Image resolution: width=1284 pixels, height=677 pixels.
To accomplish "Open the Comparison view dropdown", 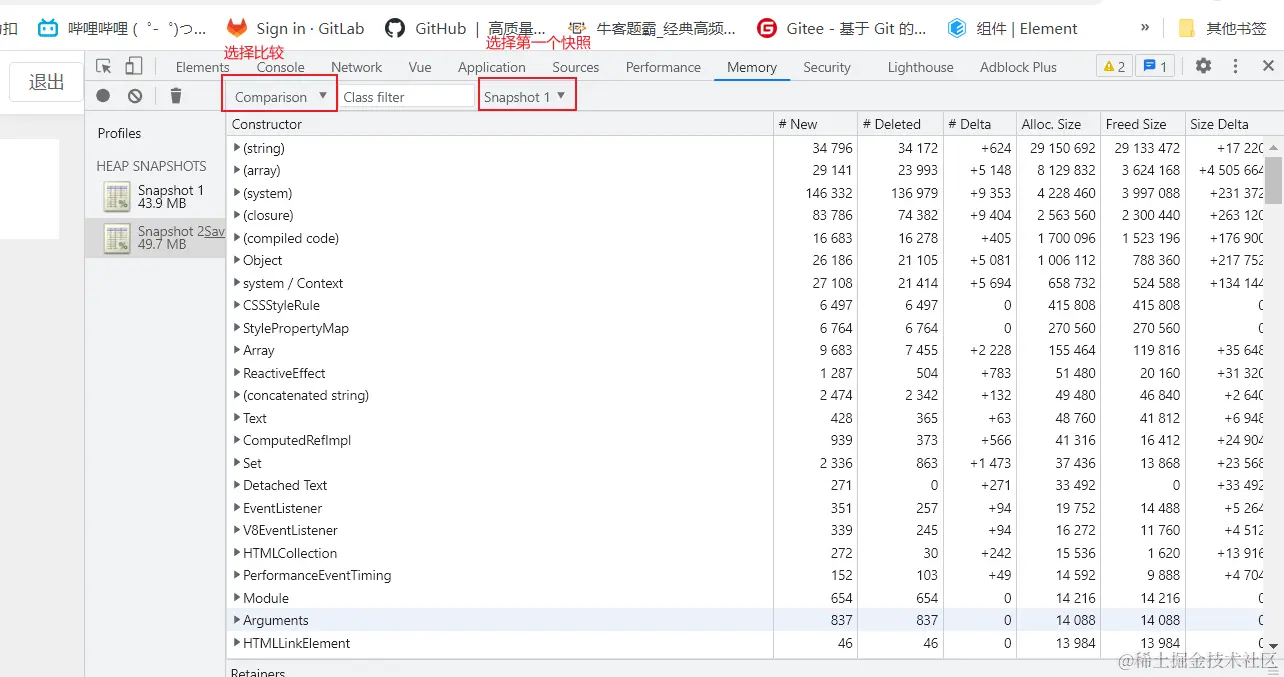I will pos(279,97).
